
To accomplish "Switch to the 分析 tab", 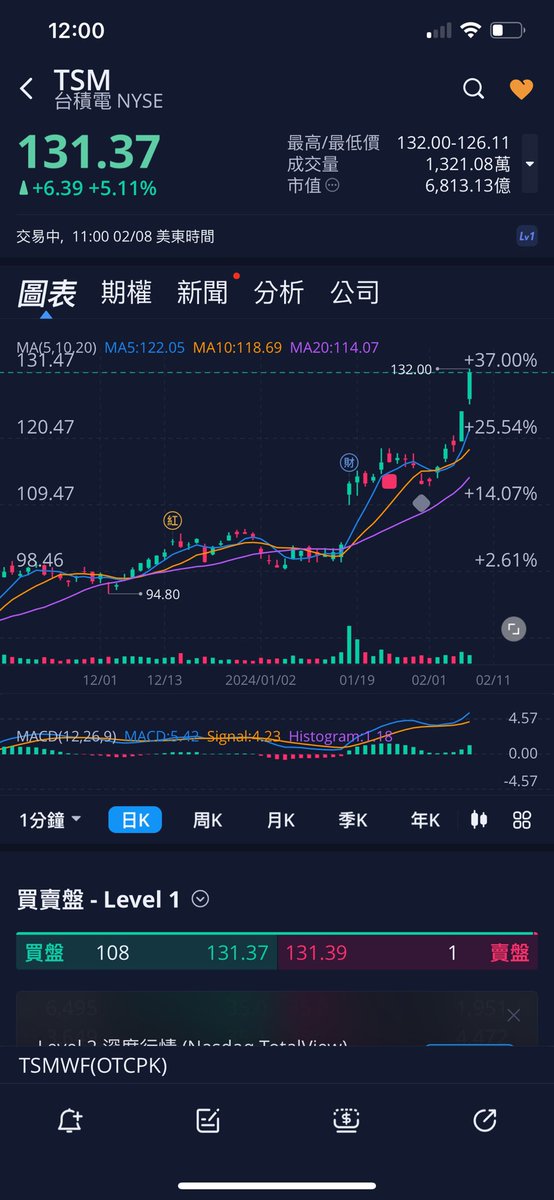I will tap(279, 293).
